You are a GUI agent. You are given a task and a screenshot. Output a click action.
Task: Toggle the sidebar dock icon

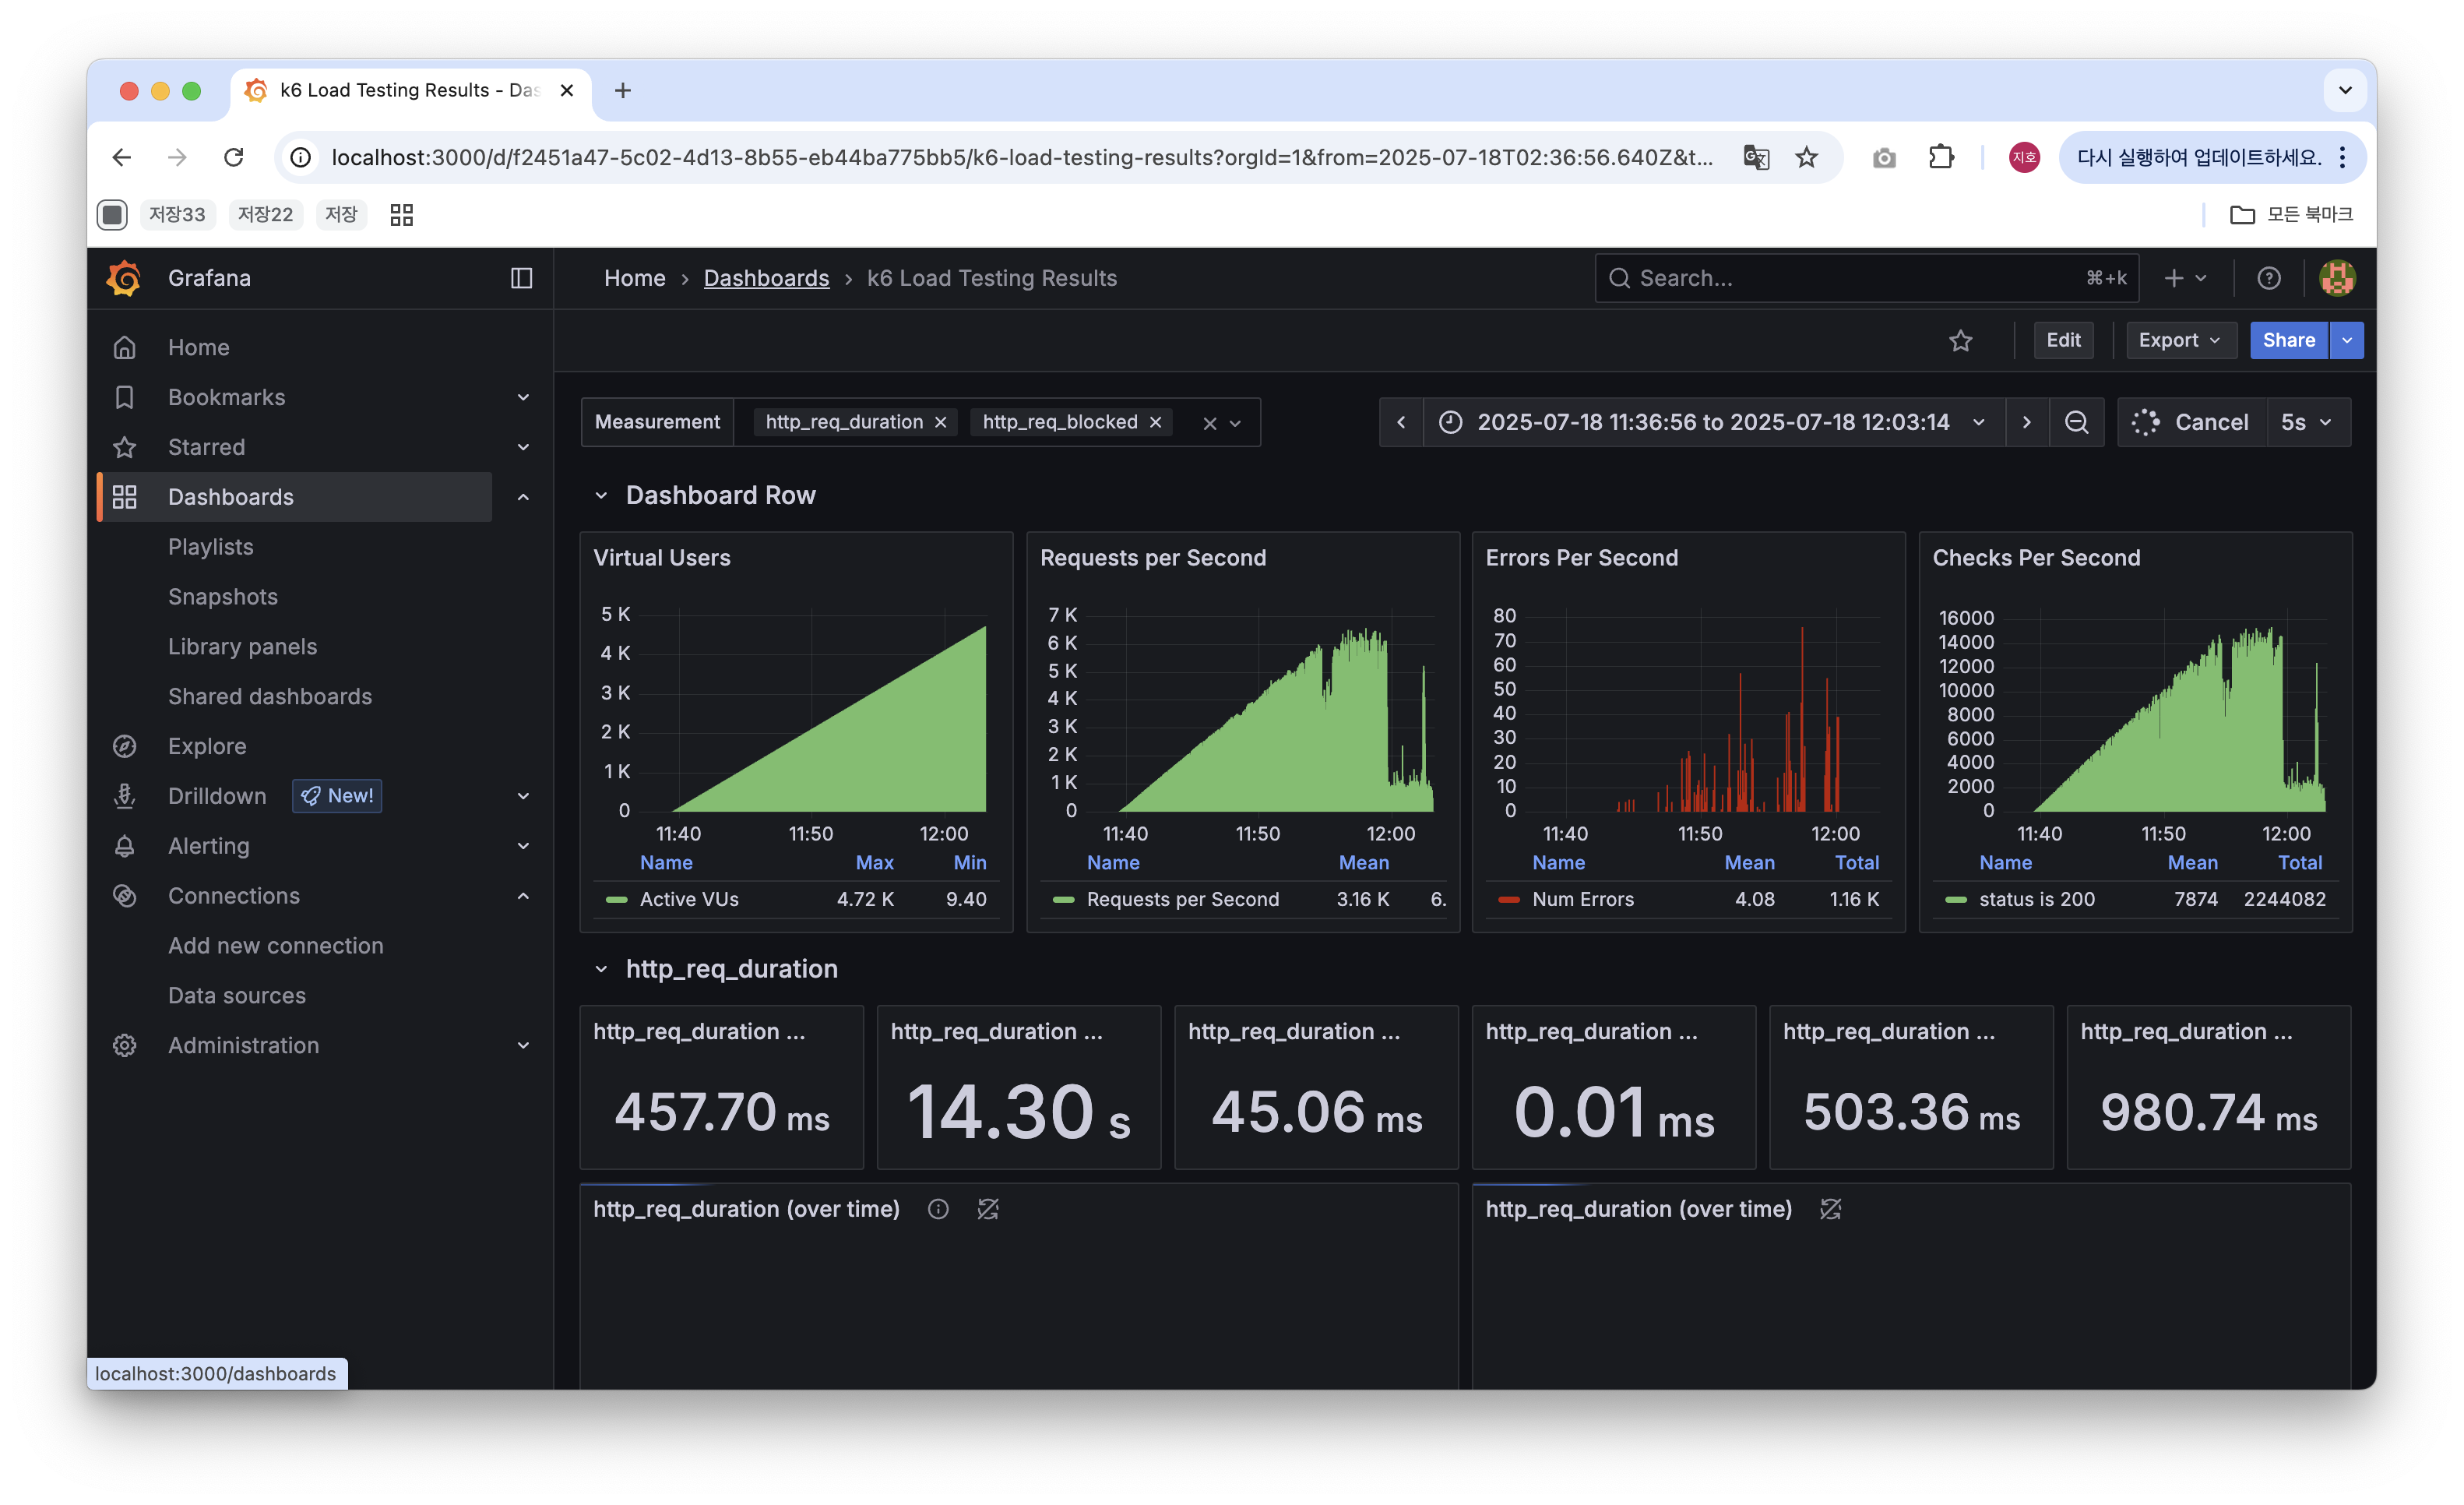point(521,278)
